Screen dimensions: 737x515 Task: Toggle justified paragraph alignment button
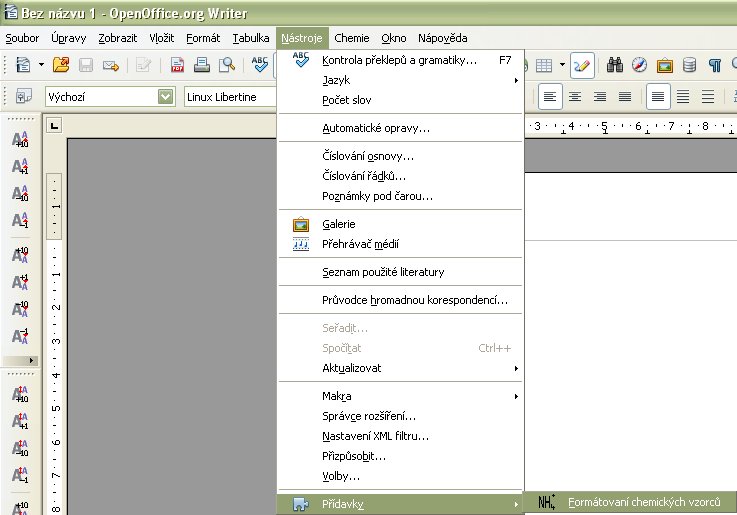click(x=625, y=97)
